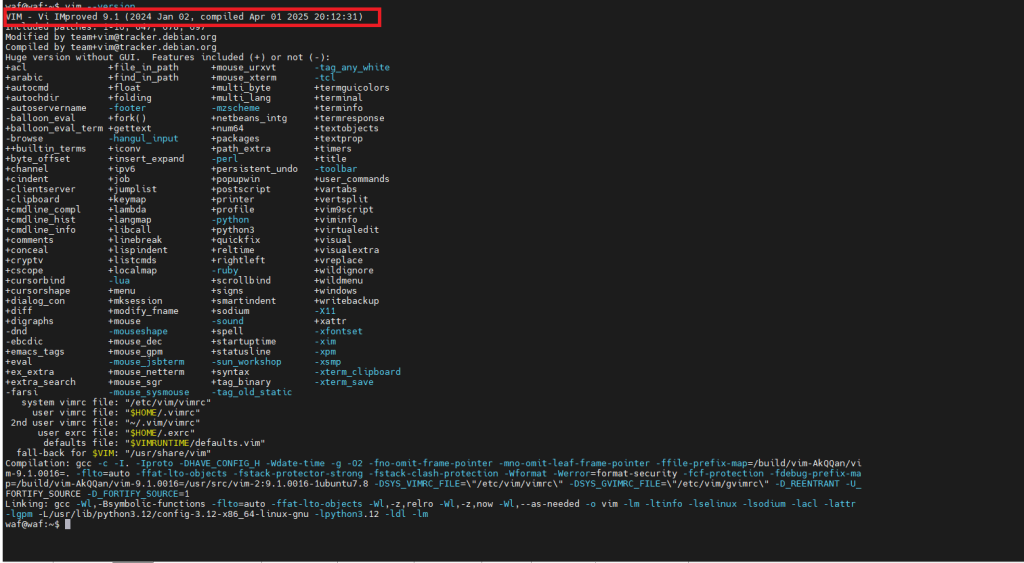Click the '-toolbar' feature text
Screen dimensions: 1024x563
click(336, 169)
